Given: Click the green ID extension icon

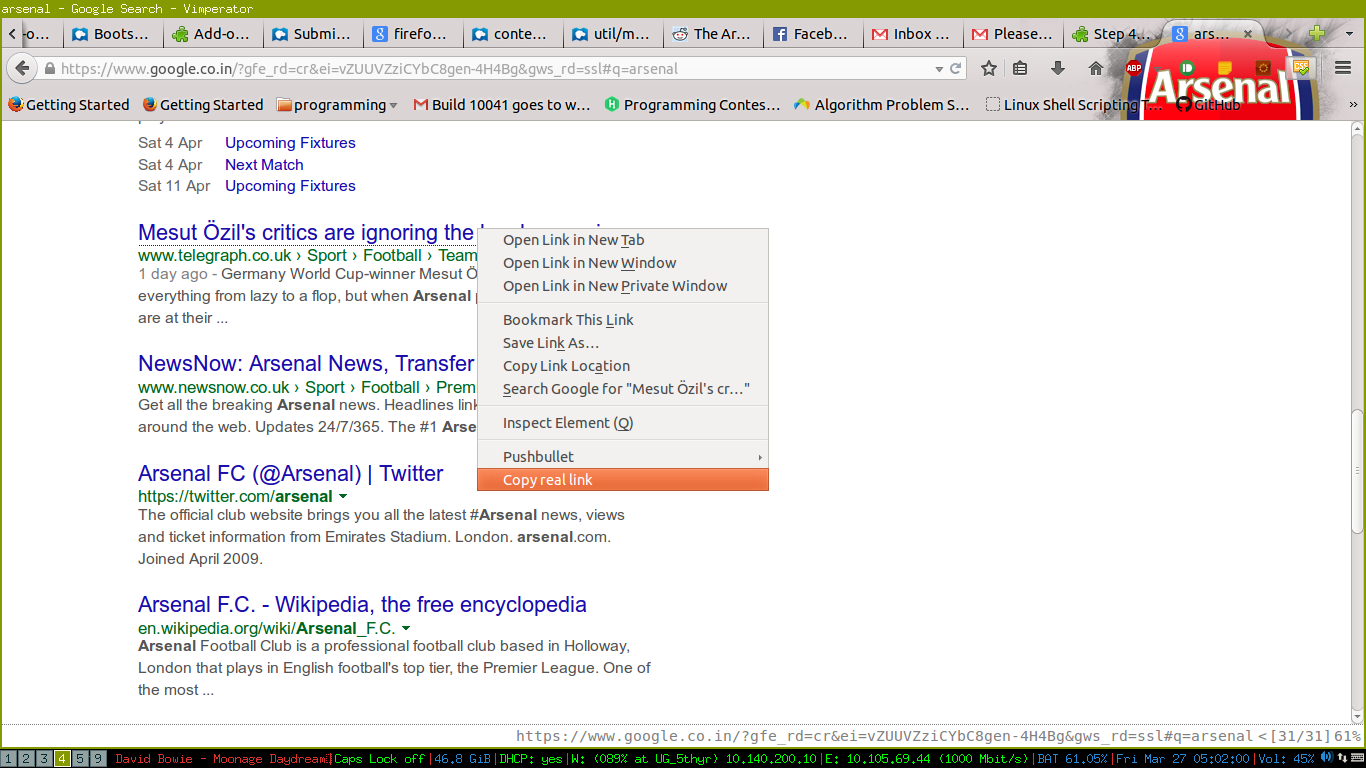Looking at the screenshot, I should pos(1187,68).
